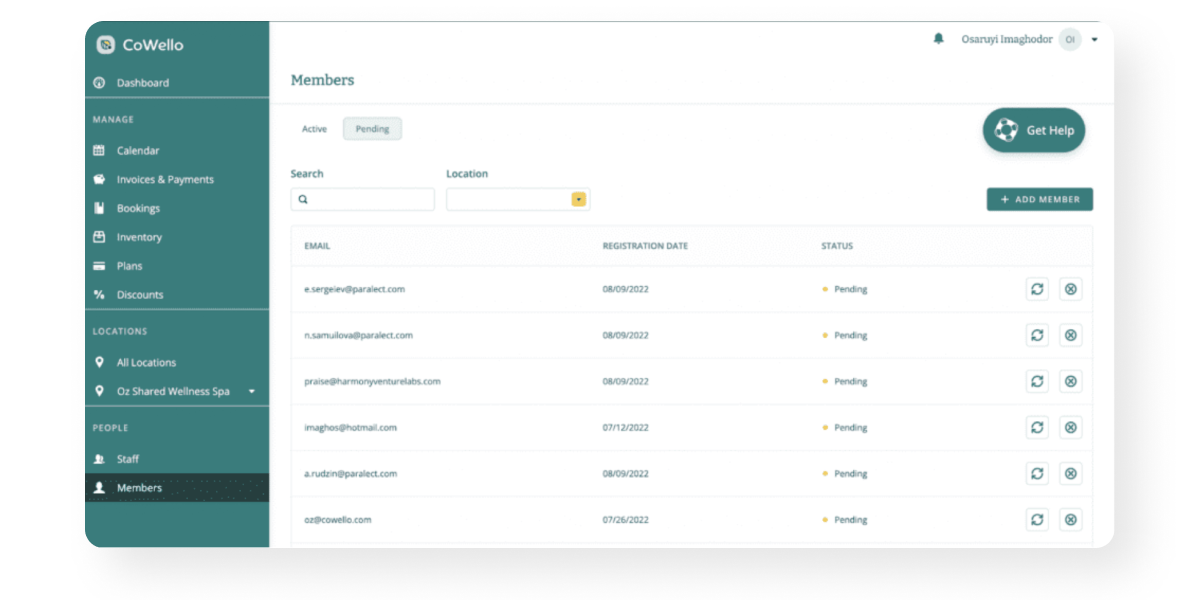Open Invoices & Payments in sidebar
This screenshot has height=600, width=1200.
[165, 180]
